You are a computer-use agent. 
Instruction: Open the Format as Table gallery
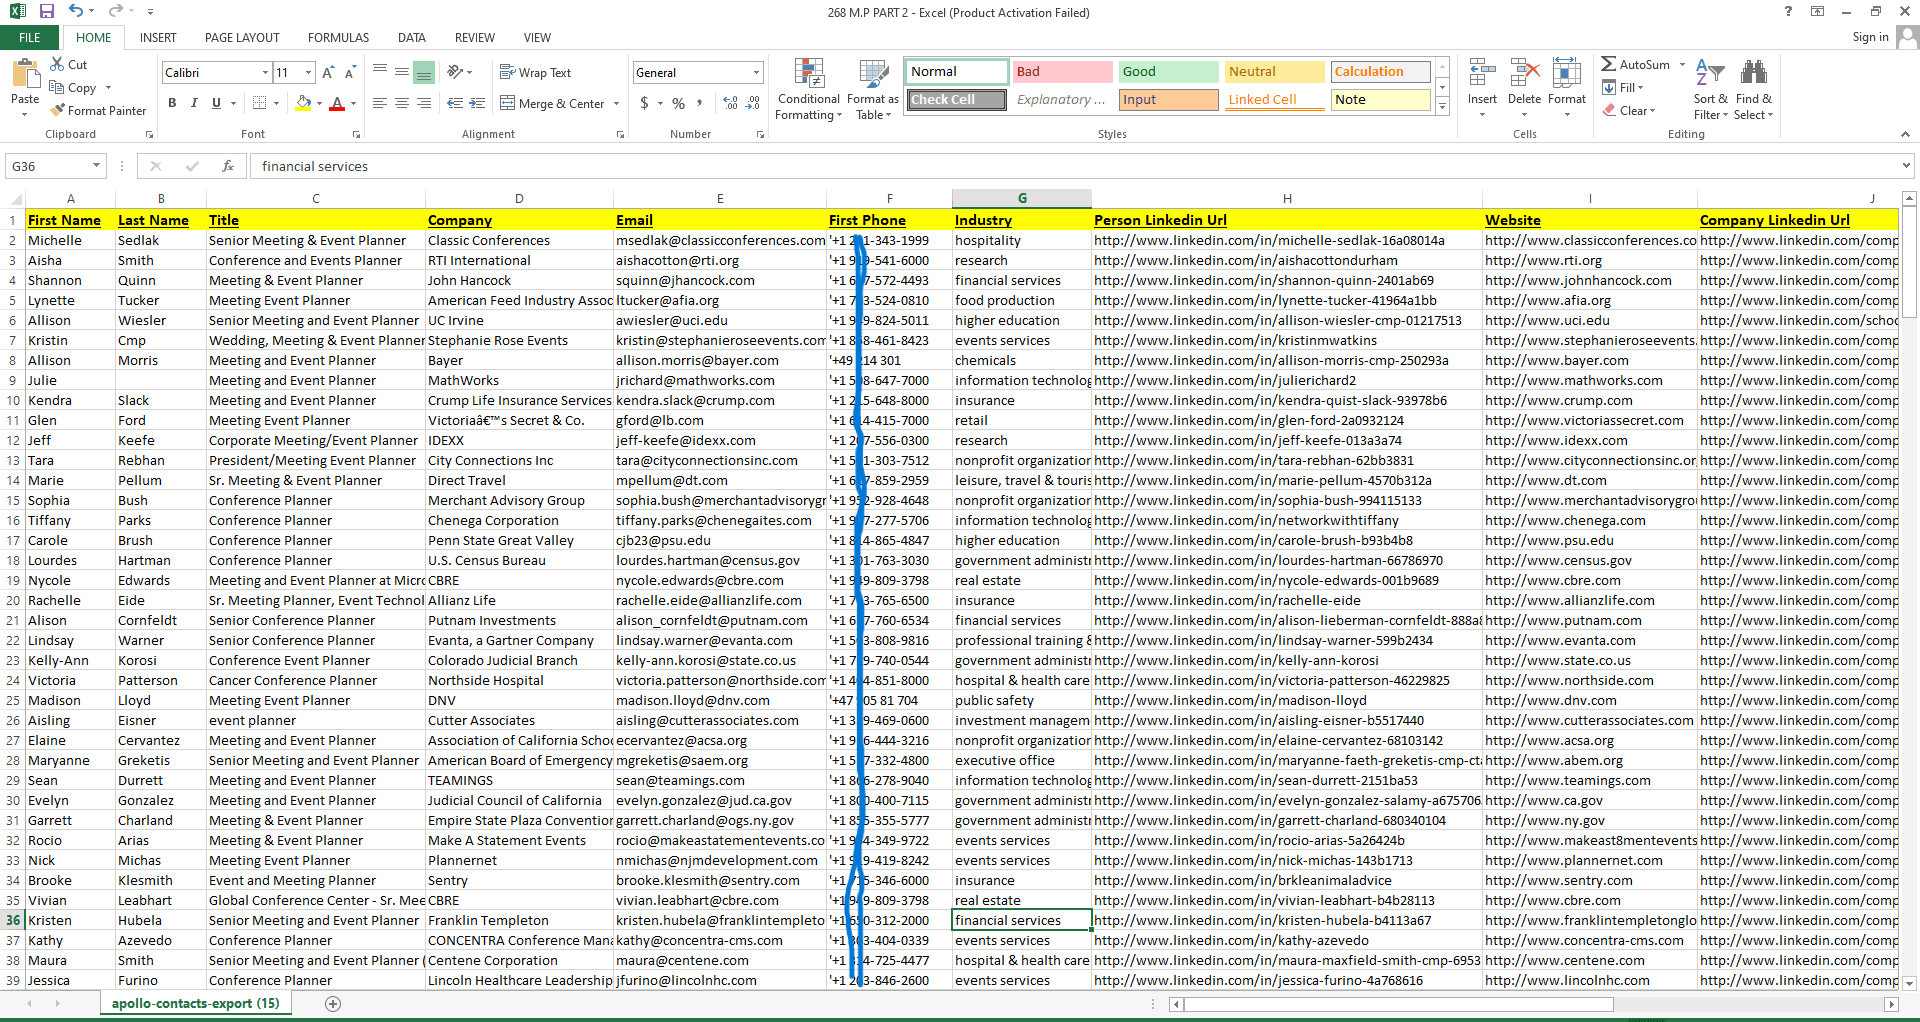pos(873,89)
